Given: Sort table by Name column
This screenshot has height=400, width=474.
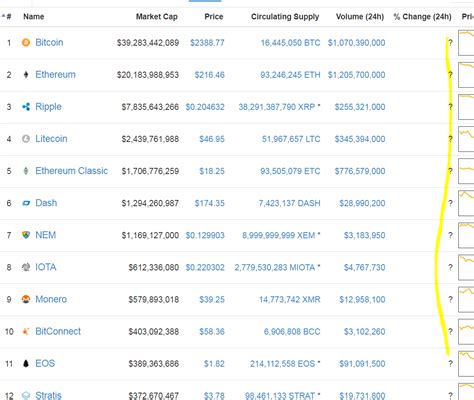Looking at the screenshot, I should point(34,16).
